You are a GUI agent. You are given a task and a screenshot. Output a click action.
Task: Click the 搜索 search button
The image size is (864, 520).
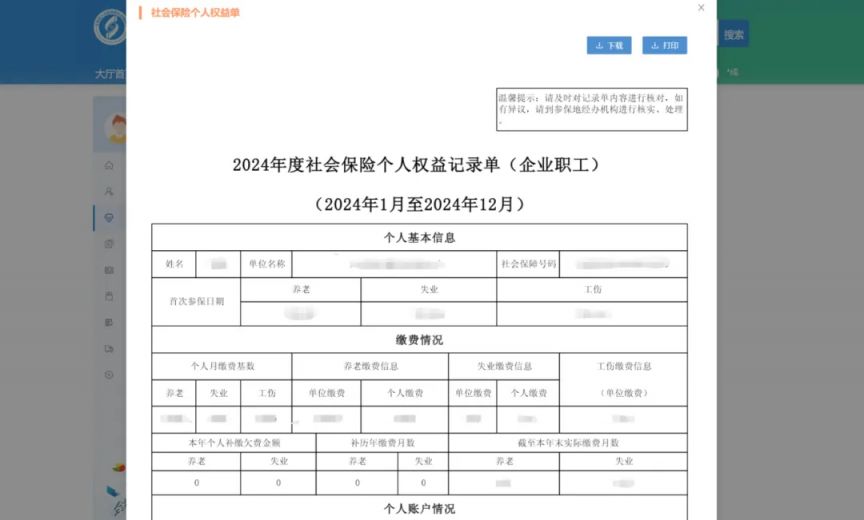click(x=734, y=34)
